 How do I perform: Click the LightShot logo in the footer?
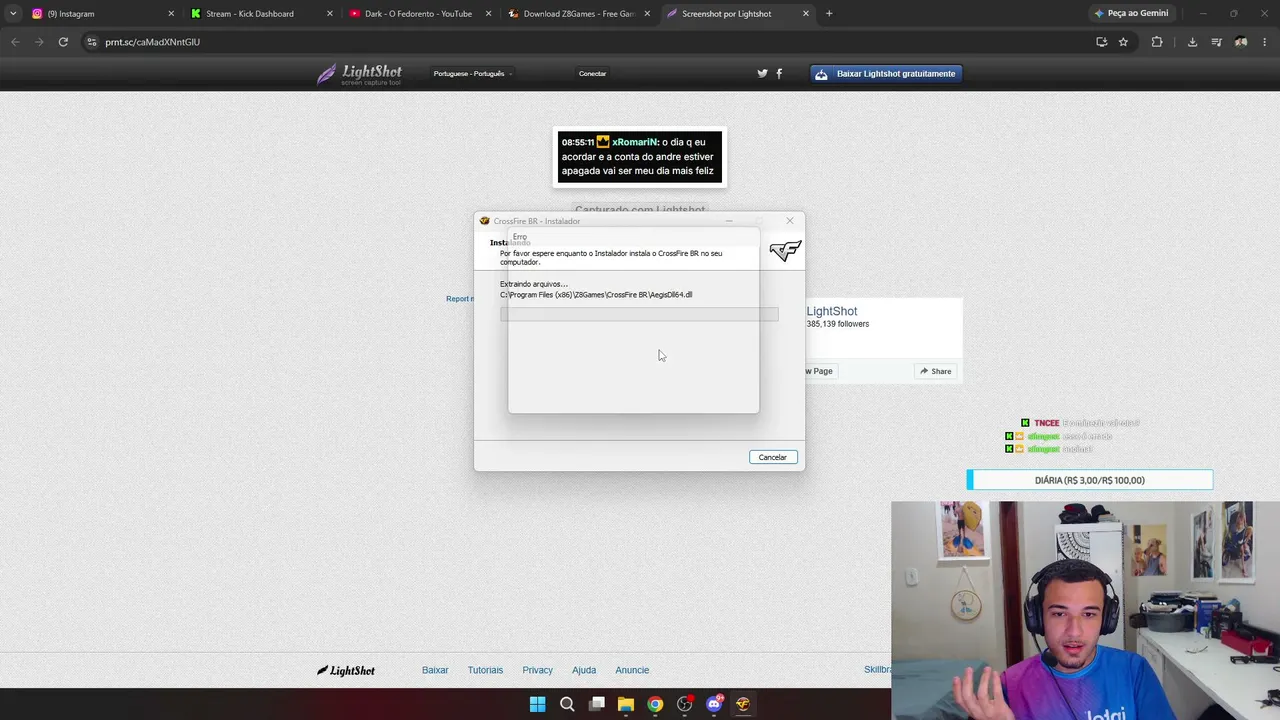(346, 670)
